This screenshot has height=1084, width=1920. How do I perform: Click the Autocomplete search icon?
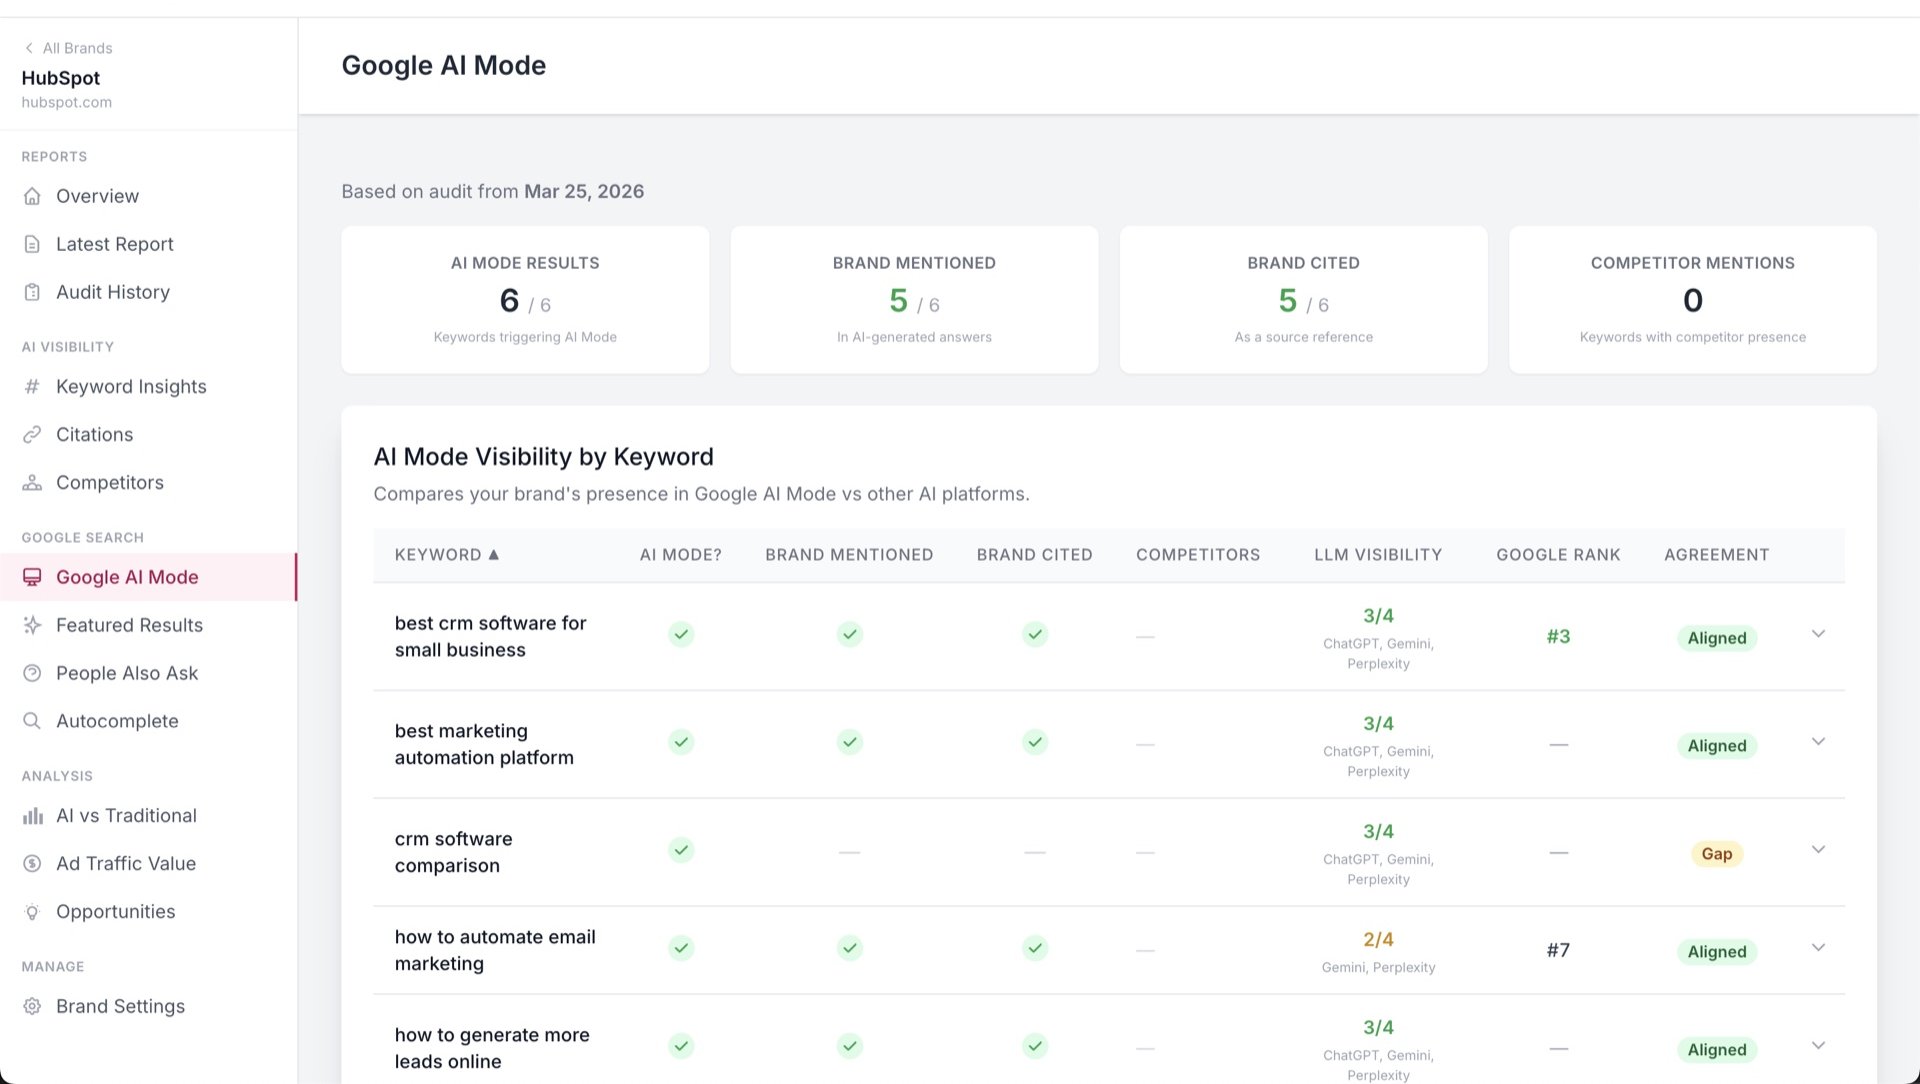[32, 721]
